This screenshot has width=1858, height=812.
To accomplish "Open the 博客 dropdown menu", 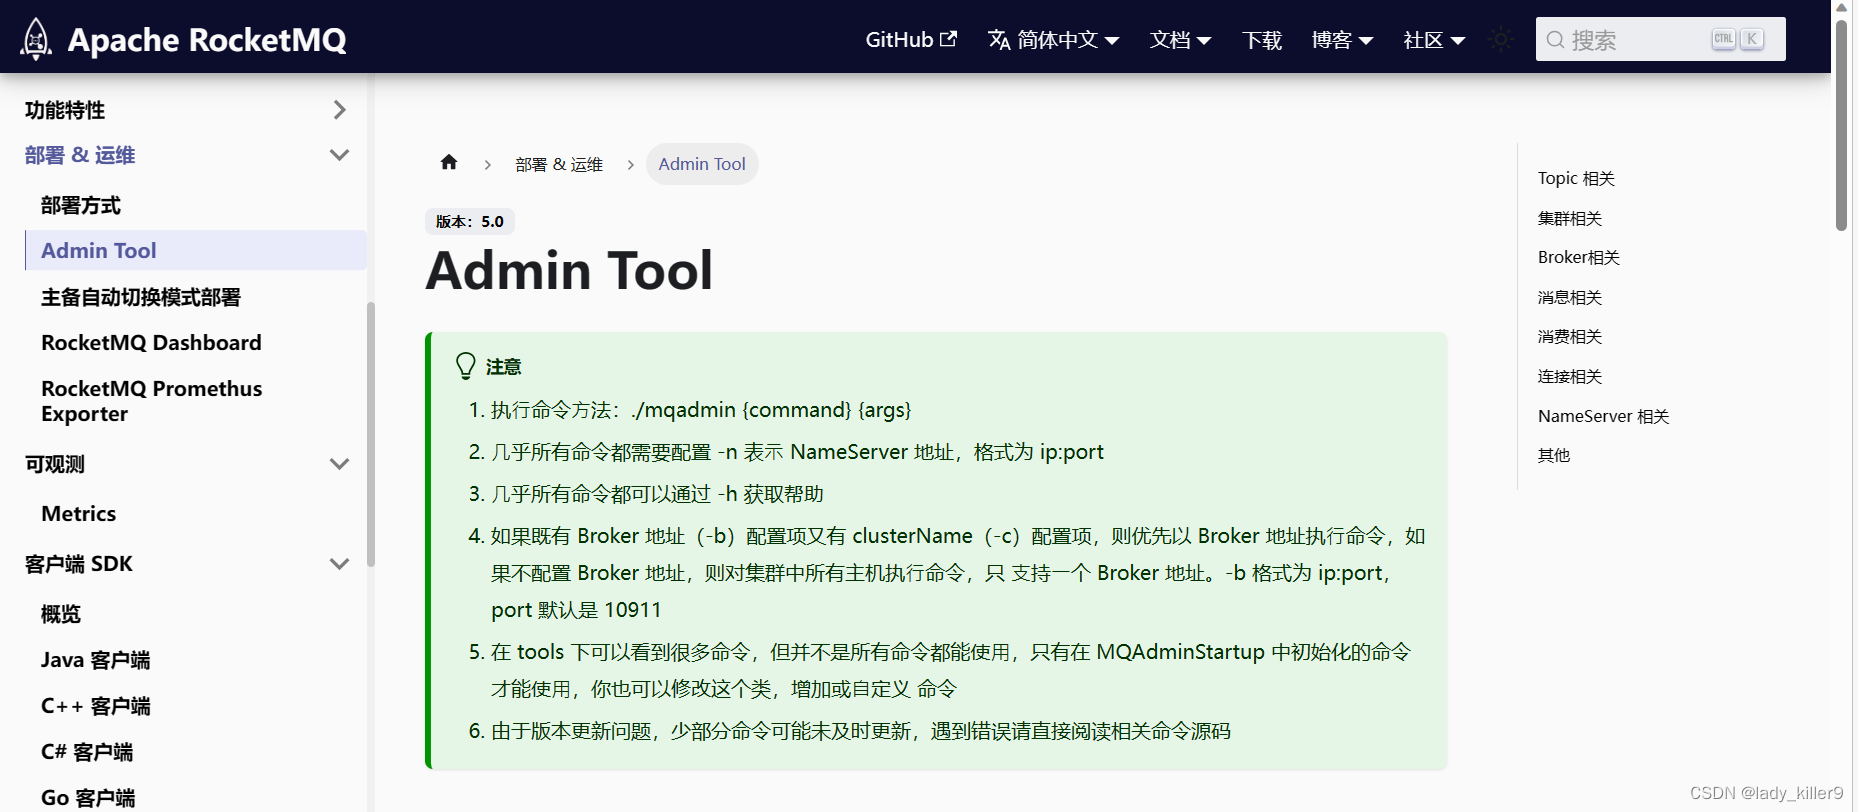I will [x=1342, y=40].
